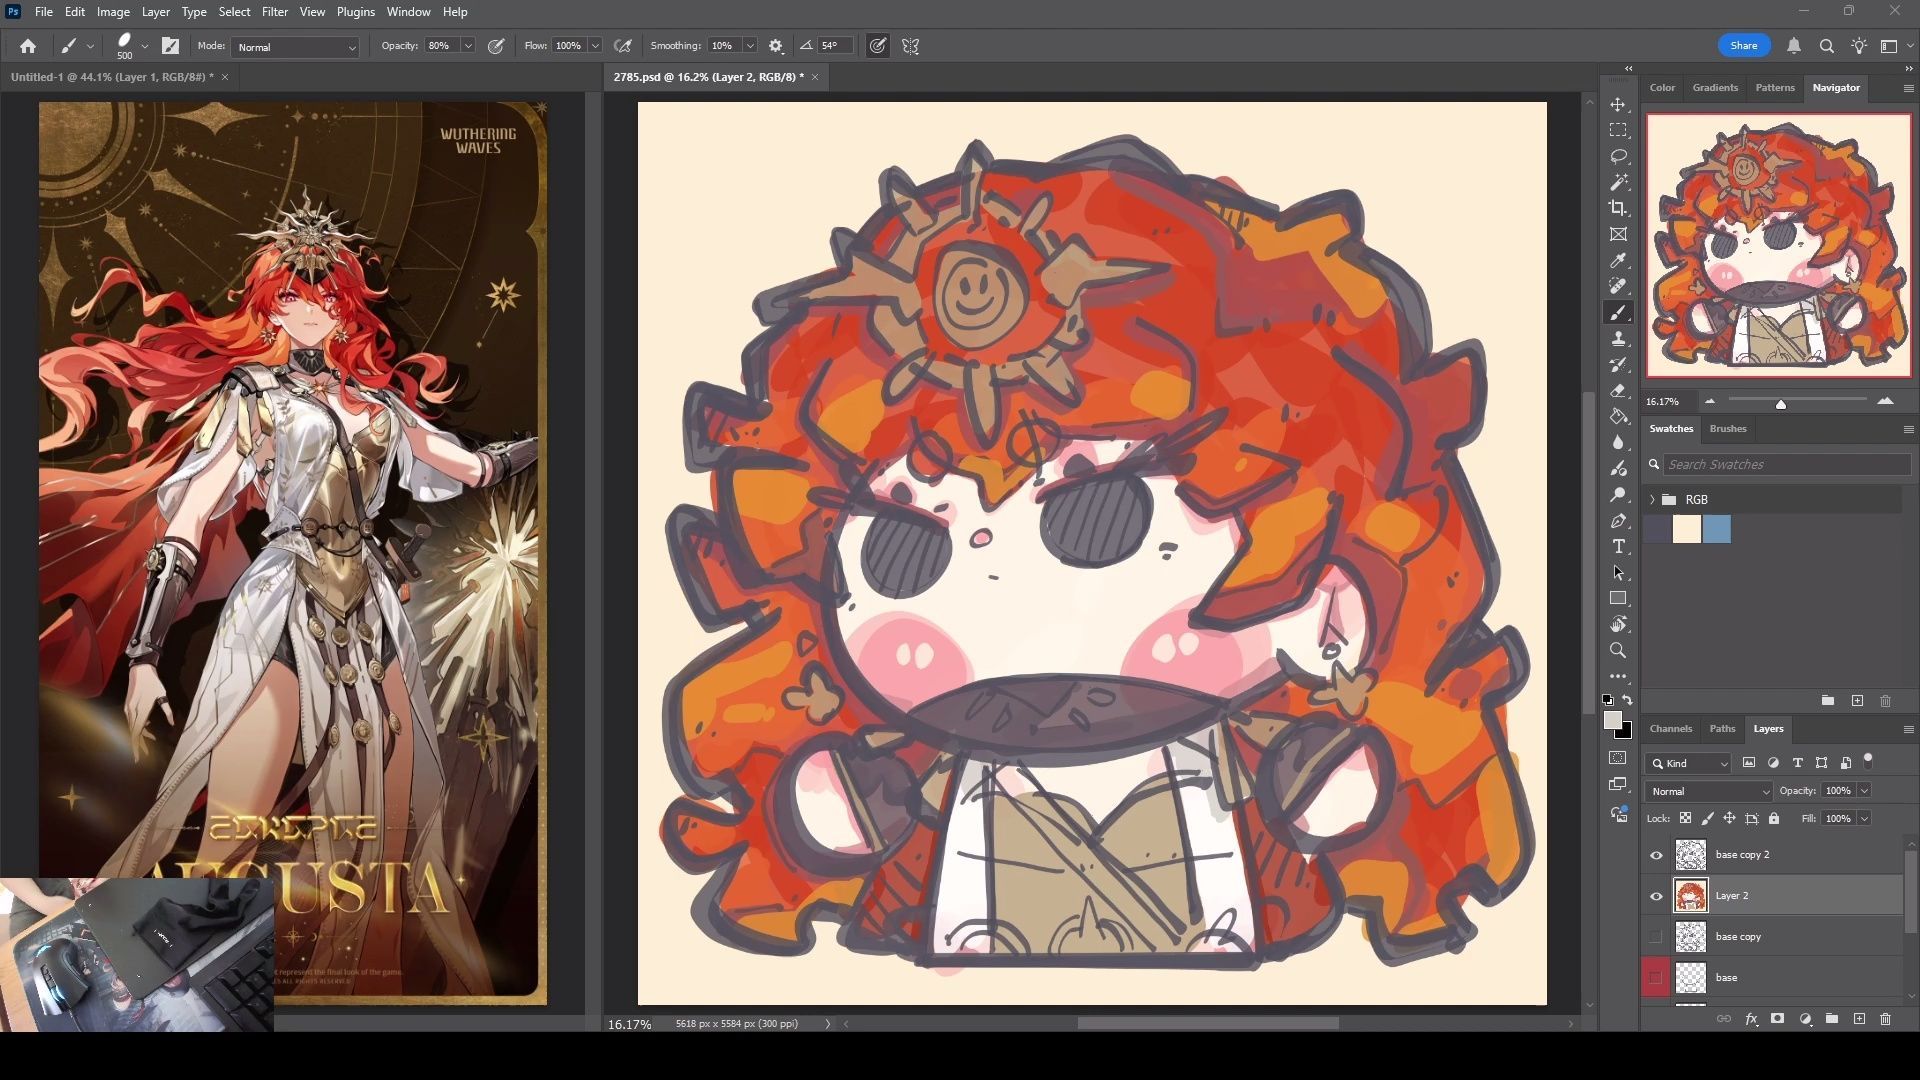The image size is (1920, 1080).
Task: Click the Home icon in options bar
Action: [x=28, y=46]
